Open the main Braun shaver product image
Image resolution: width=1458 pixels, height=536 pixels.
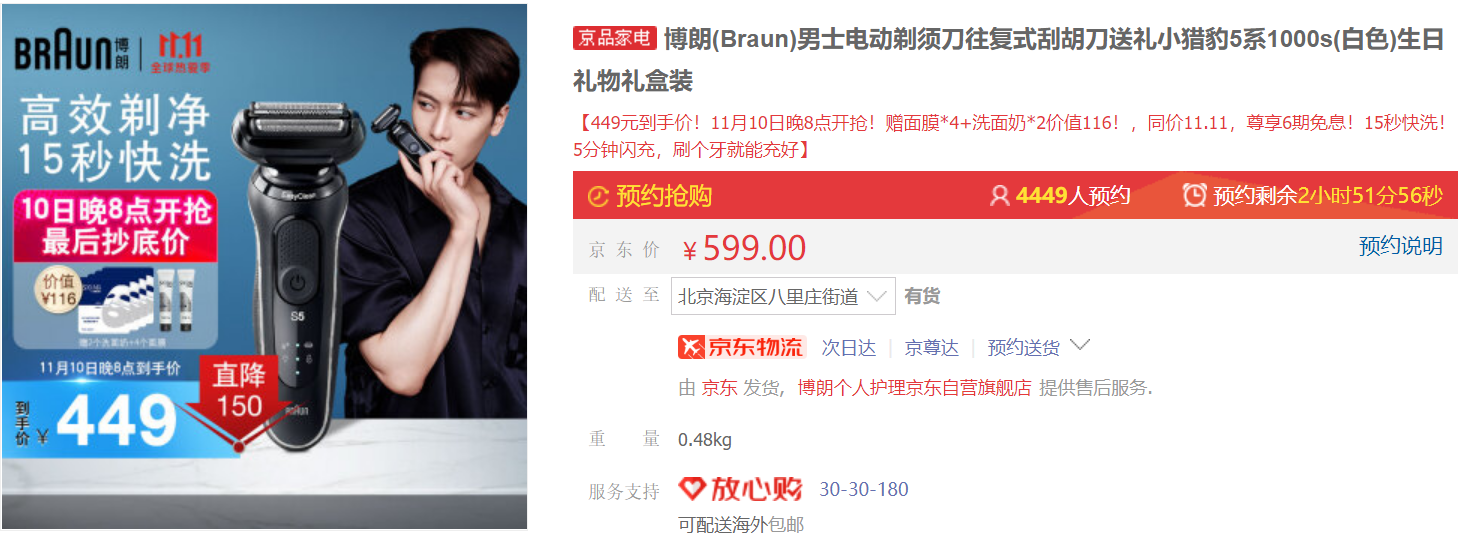264,266
